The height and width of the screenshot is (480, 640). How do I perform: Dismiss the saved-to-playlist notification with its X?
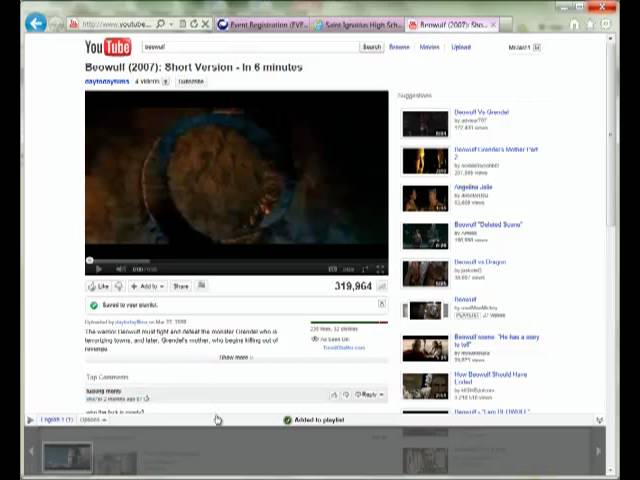point(382,303)
